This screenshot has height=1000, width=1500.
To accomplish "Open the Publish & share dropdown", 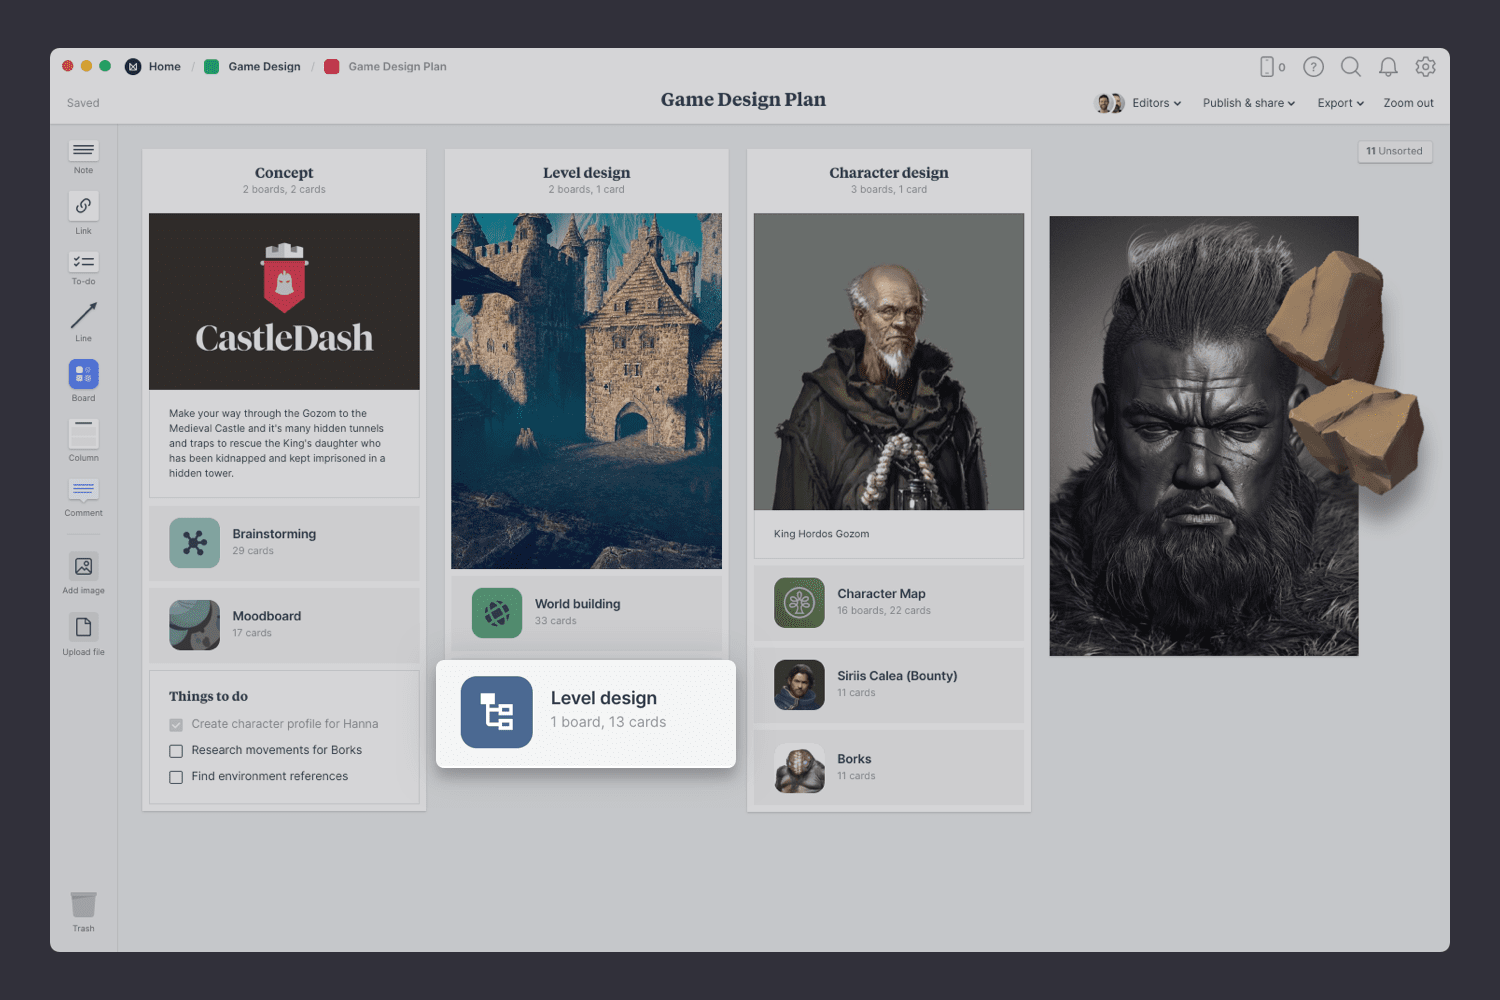I will [x=1249, y=103].
